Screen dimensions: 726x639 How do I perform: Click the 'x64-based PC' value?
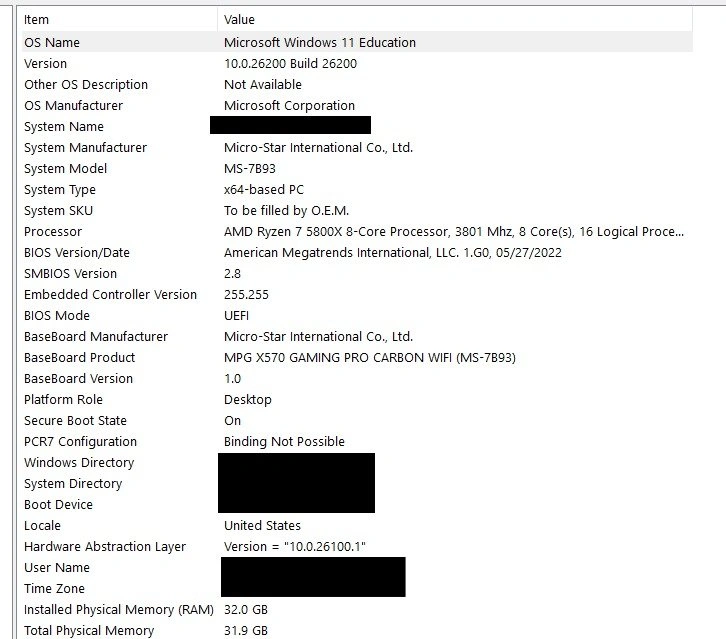click(264, 190)
